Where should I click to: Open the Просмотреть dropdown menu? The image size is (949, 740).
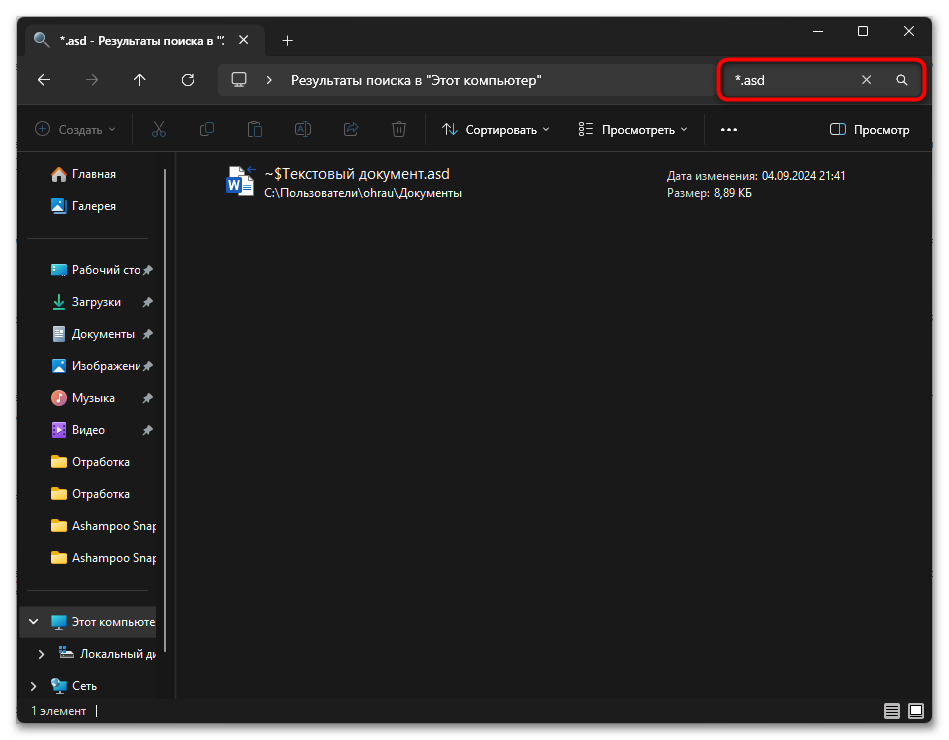[x=633, y=130]
